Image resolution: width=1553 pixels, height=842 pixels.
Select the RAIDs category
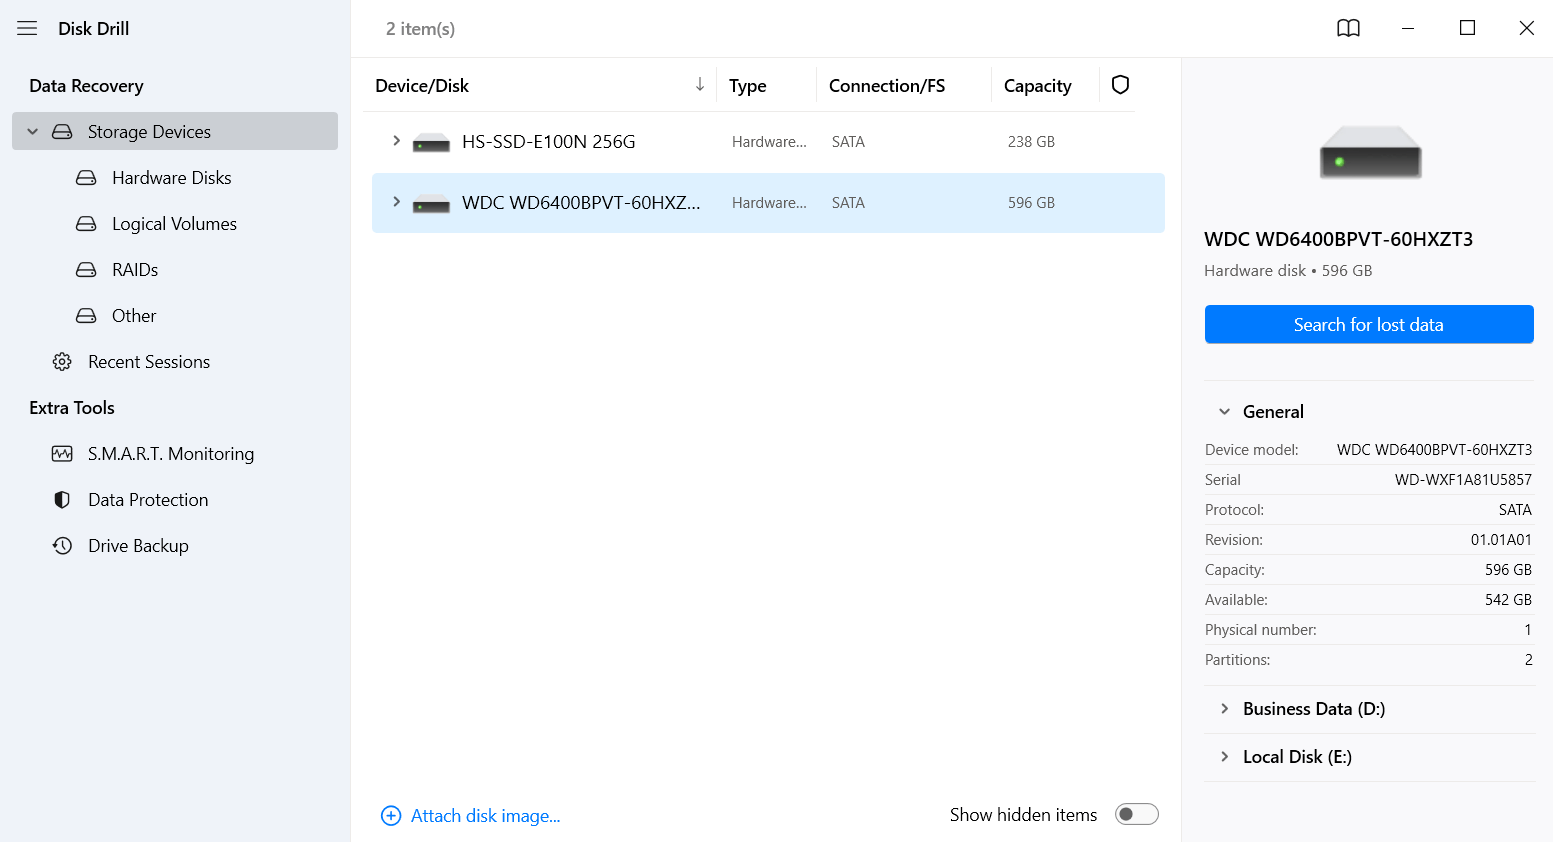[133, 269]
